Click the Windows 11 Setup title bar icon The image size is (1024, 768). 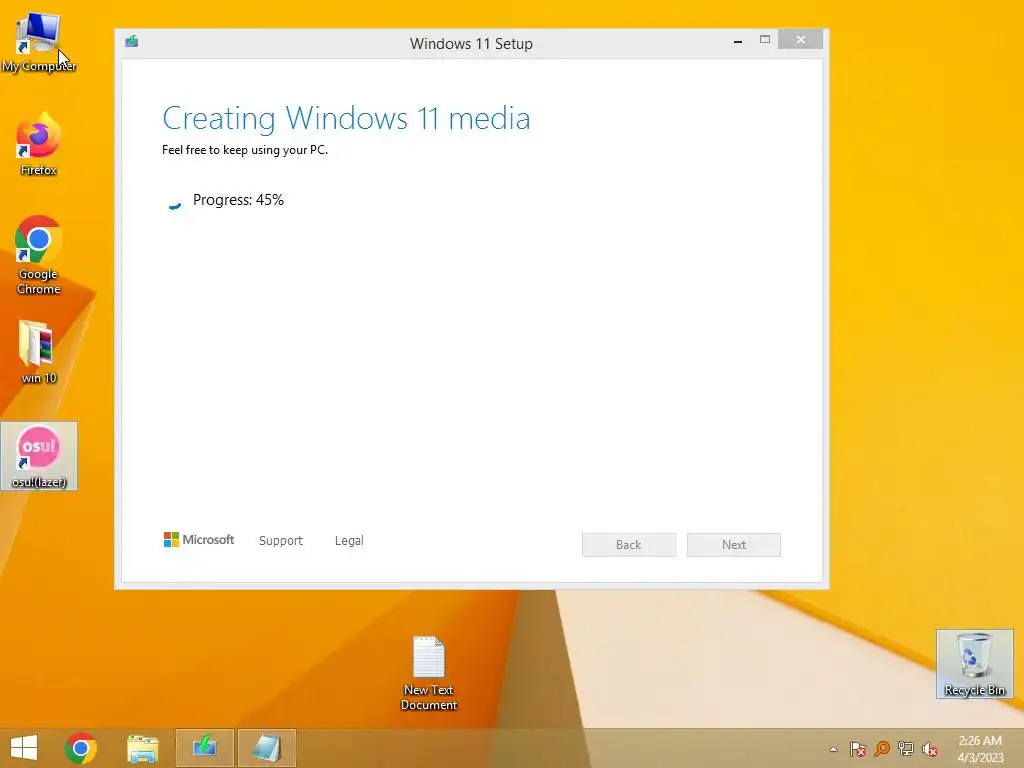(132, 42)
